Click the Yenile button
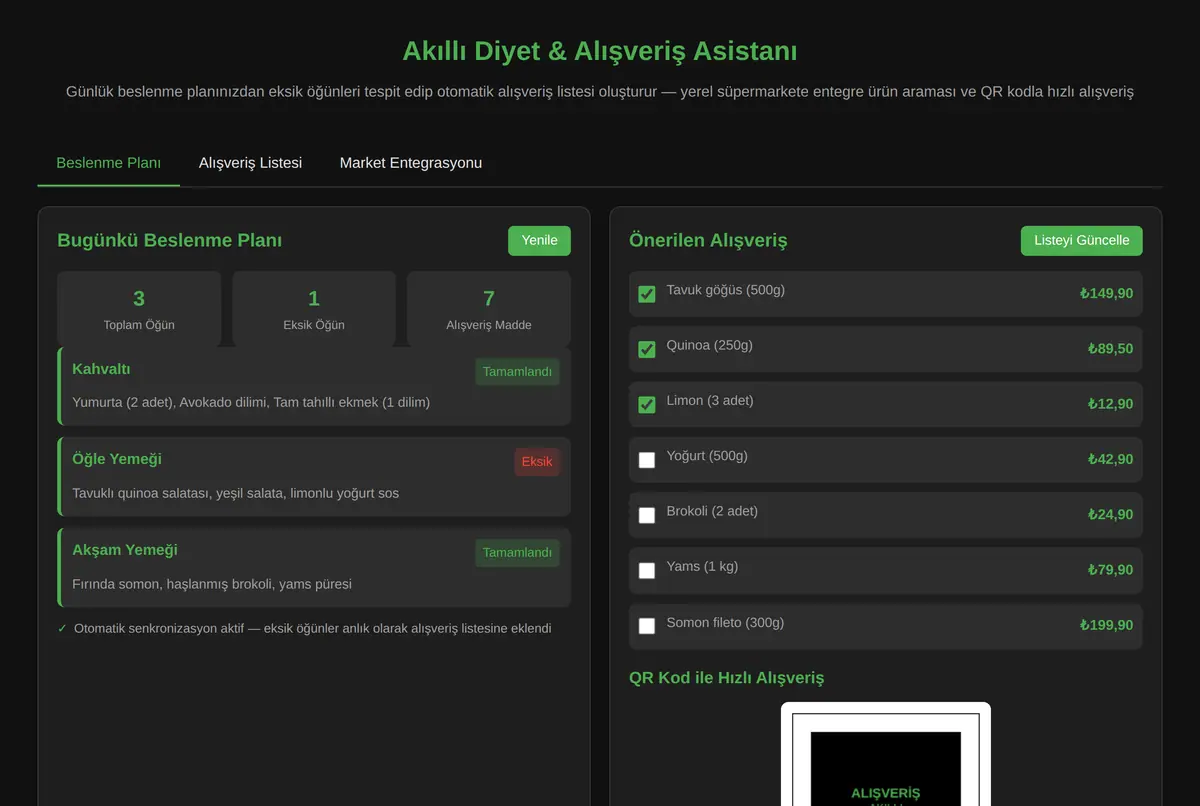 pyautogui.click(x=539, y=240)
